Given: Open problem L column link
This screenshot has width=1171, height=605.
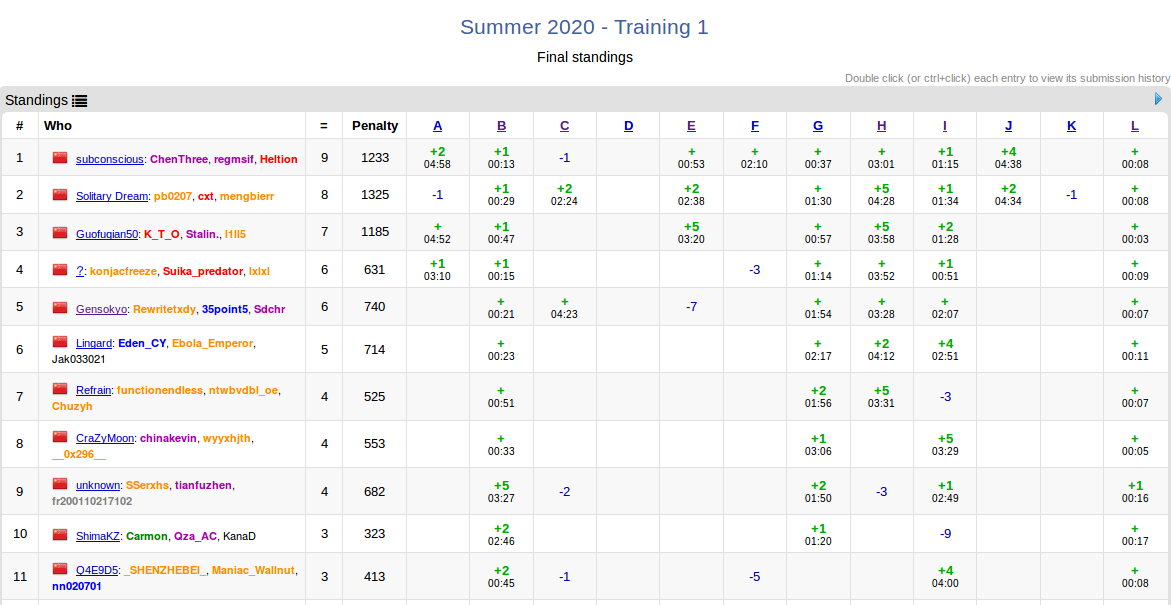Looking at the screenshot, I should point(1135,126).
